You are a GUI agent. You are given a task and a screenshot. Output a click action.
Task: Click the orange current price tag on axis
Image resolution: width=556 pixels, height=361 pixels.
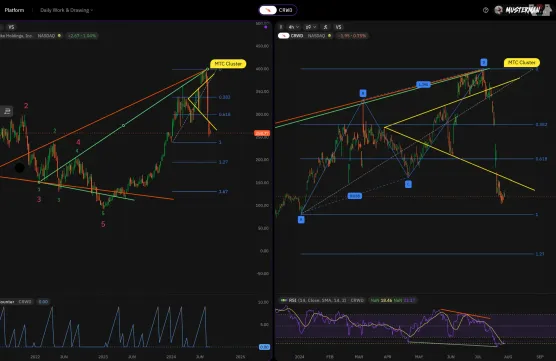point(262,133)
